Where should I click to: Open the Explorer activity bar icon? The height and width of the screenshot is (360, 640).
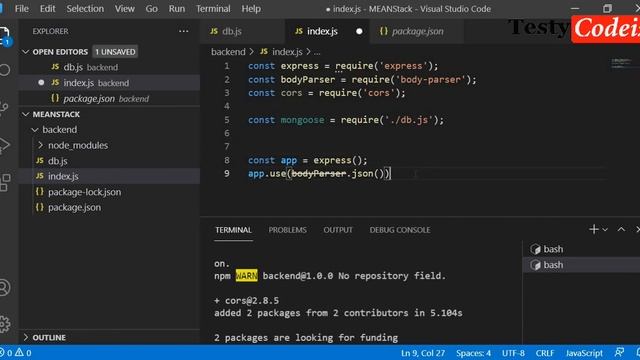(4, 36)
